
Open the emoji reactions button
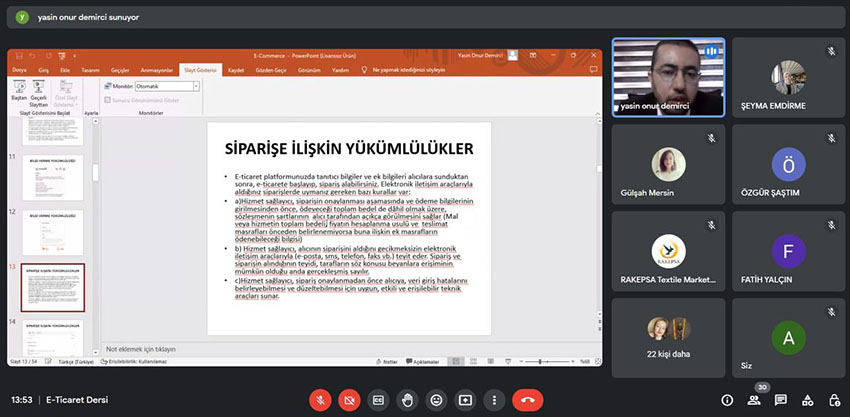436,399
